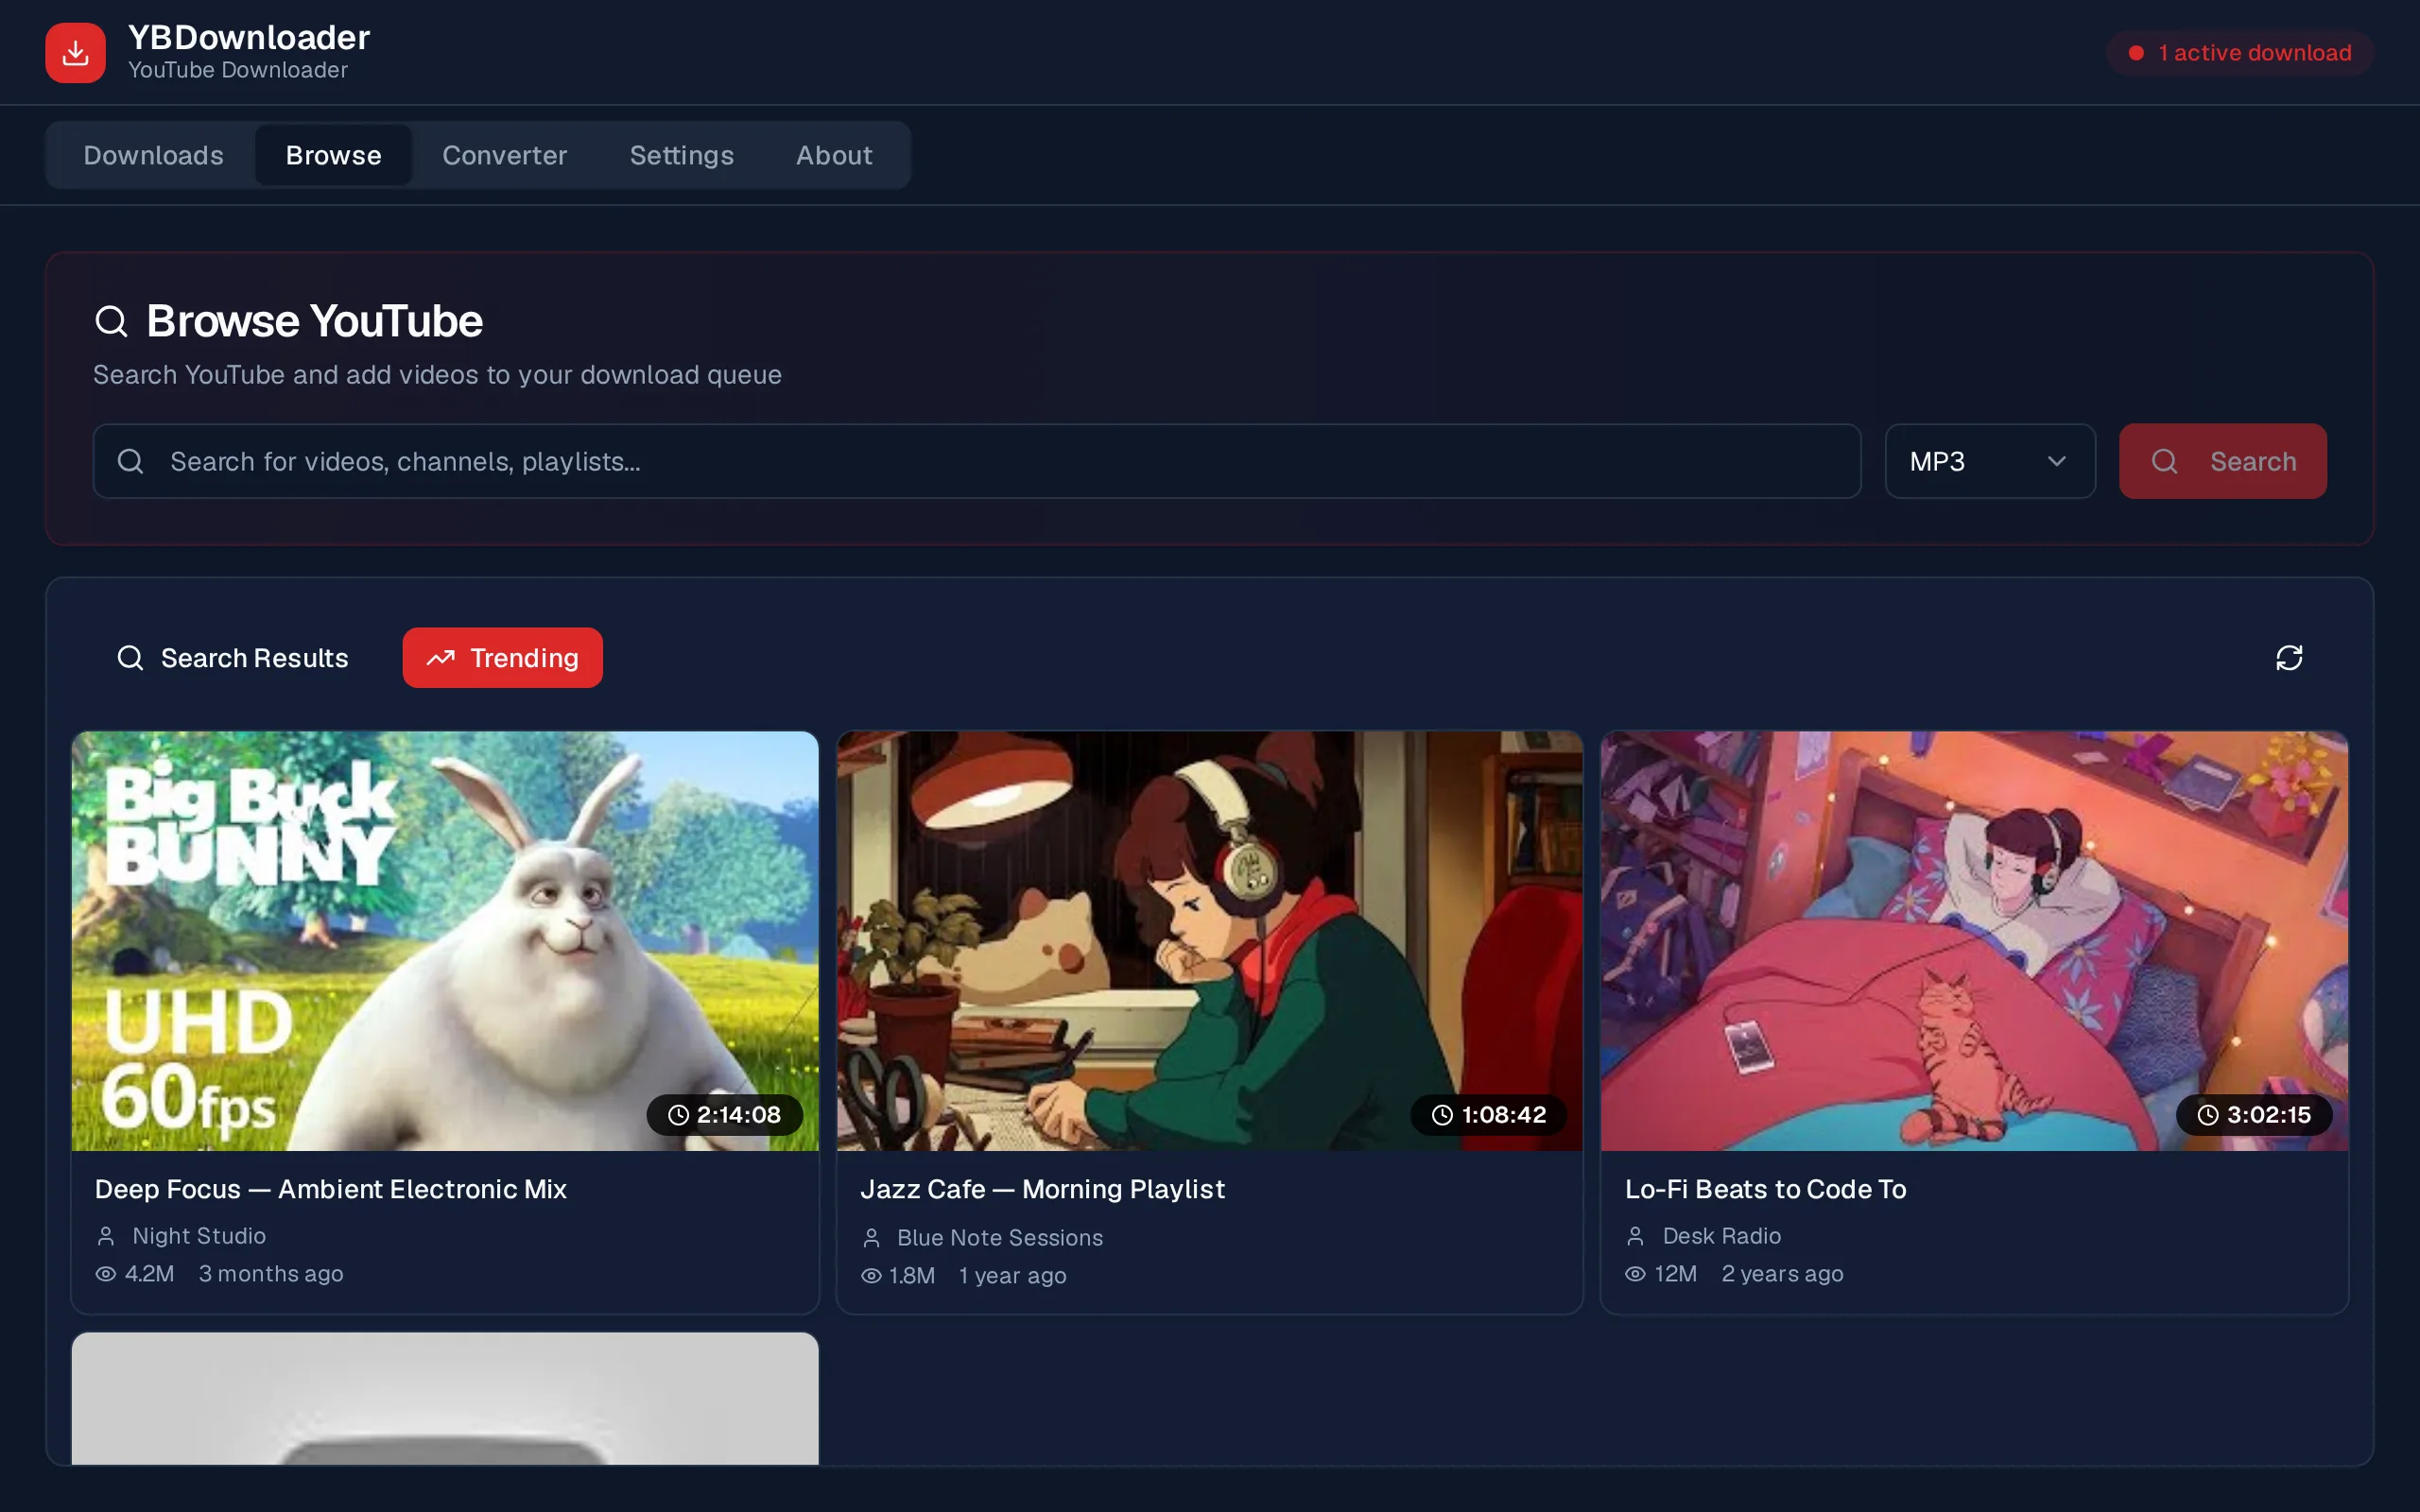Screen dimensions: 2420x1512
Task: Click the 3:02:15 duration text
Action: coord(2269,1115)
